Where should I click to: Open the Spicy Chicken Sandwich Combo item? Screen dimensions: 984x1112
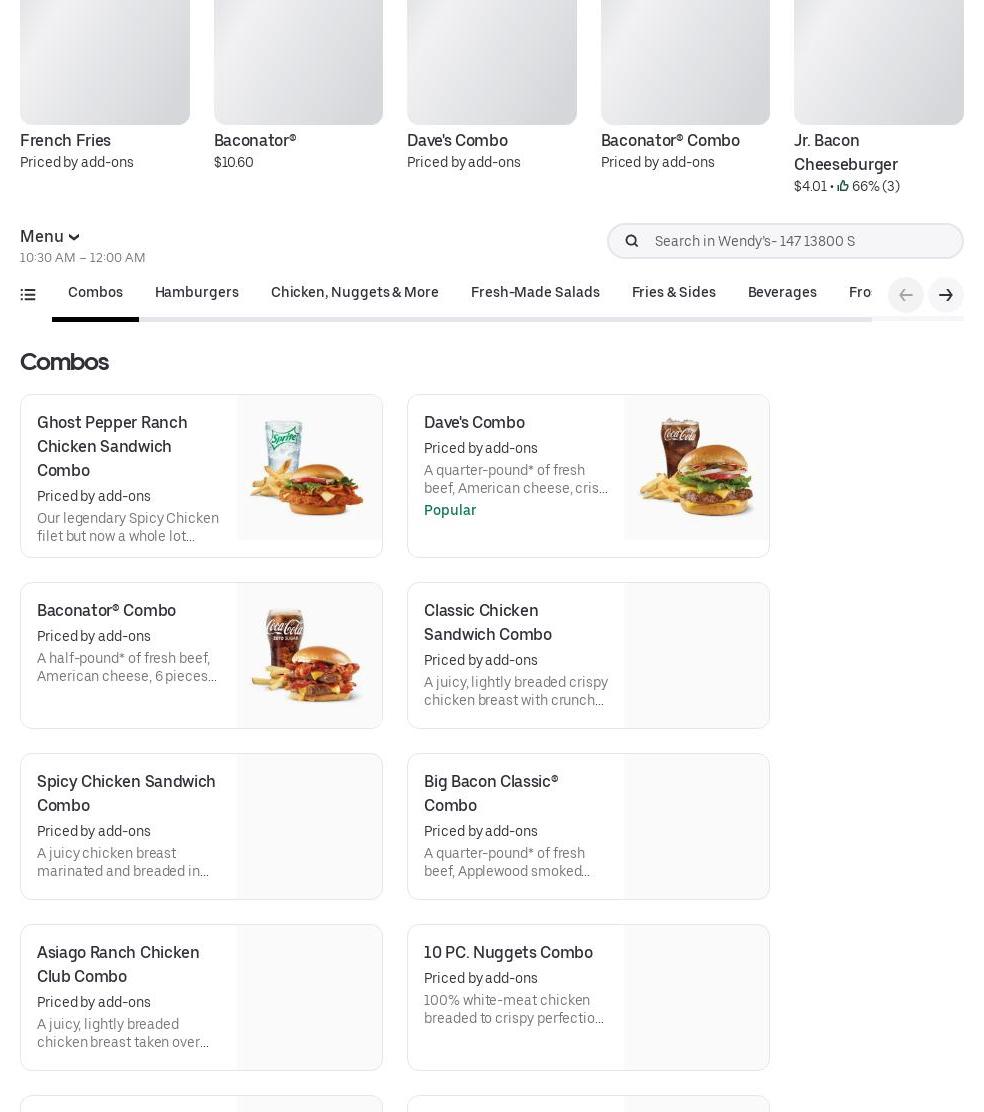(x=201, y=826)
